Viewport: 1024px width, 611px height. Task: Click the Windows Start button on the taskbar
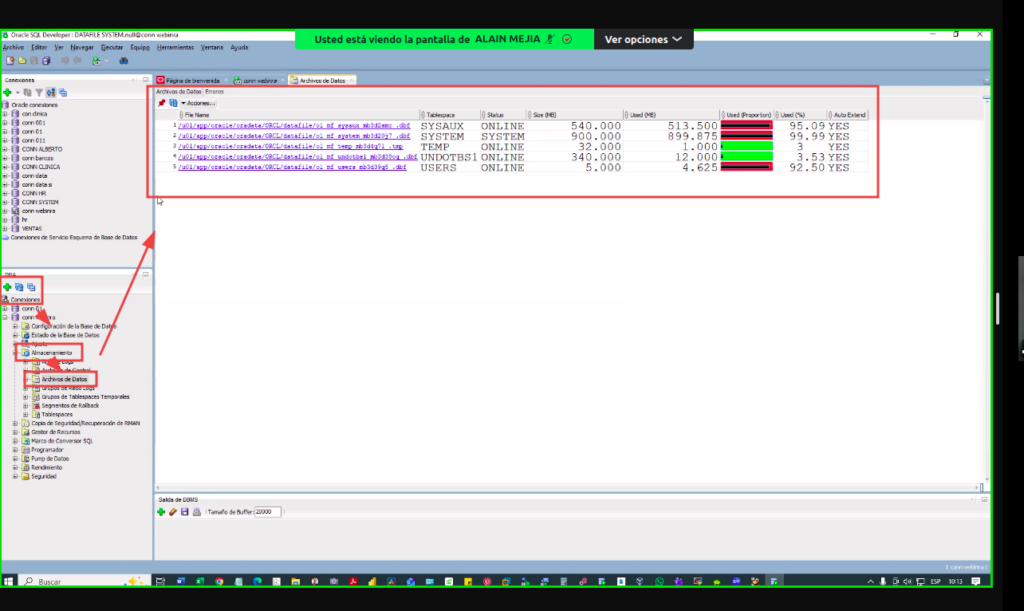point(10,581)
